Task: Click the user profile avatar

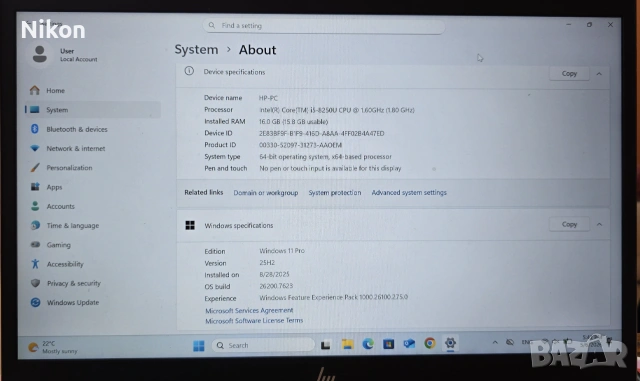Action: 40,54
